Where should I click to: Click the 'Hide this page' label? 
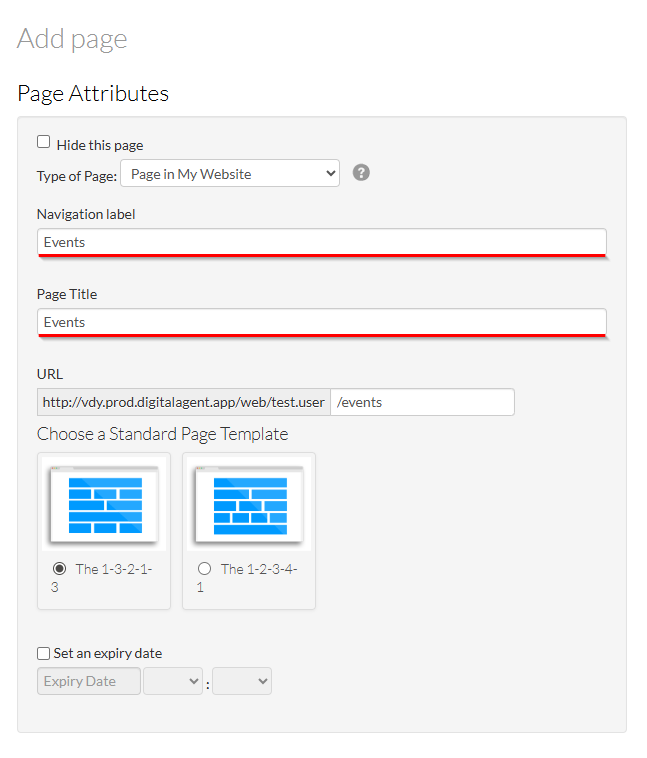pos(100,145)
